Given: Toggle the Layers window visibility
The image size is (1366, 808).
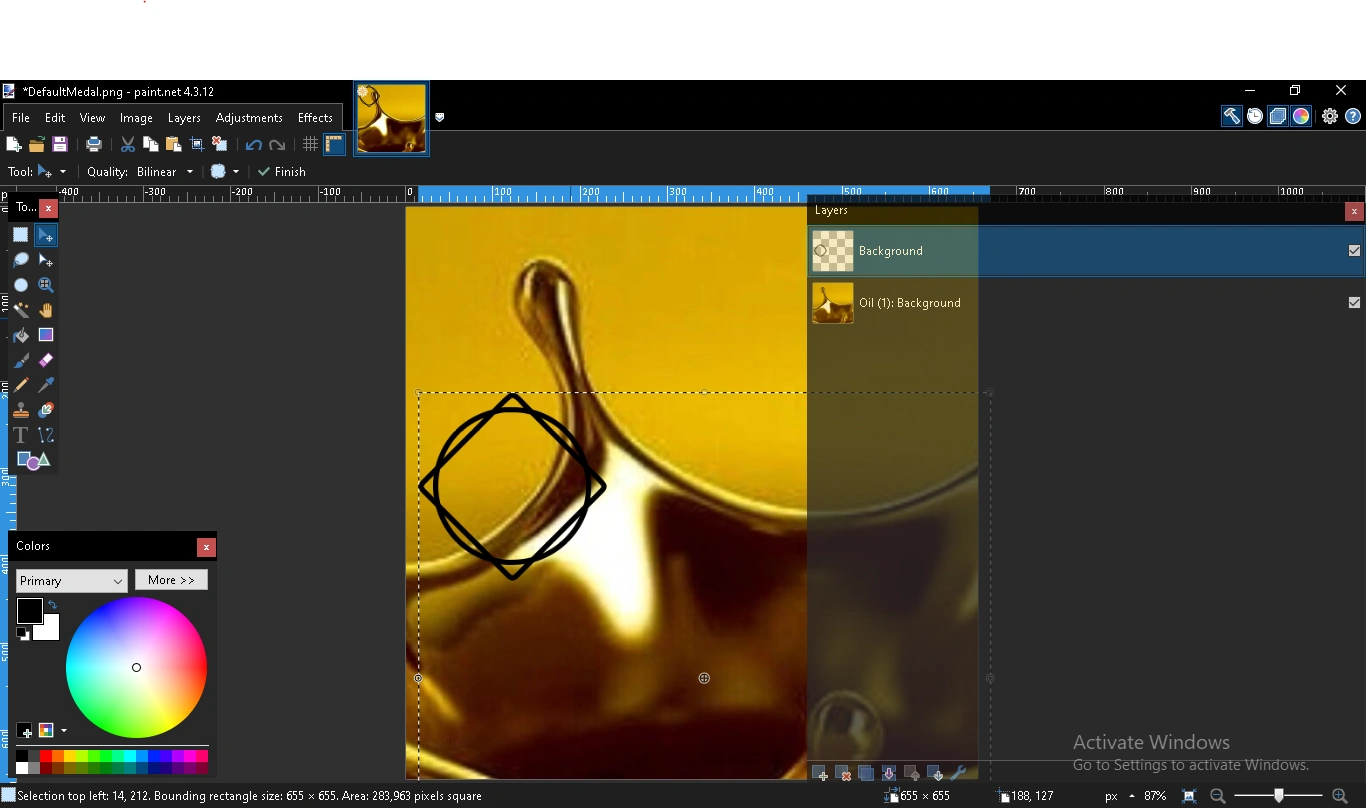Looking at the screenshot, I should tap(1278, 117).
